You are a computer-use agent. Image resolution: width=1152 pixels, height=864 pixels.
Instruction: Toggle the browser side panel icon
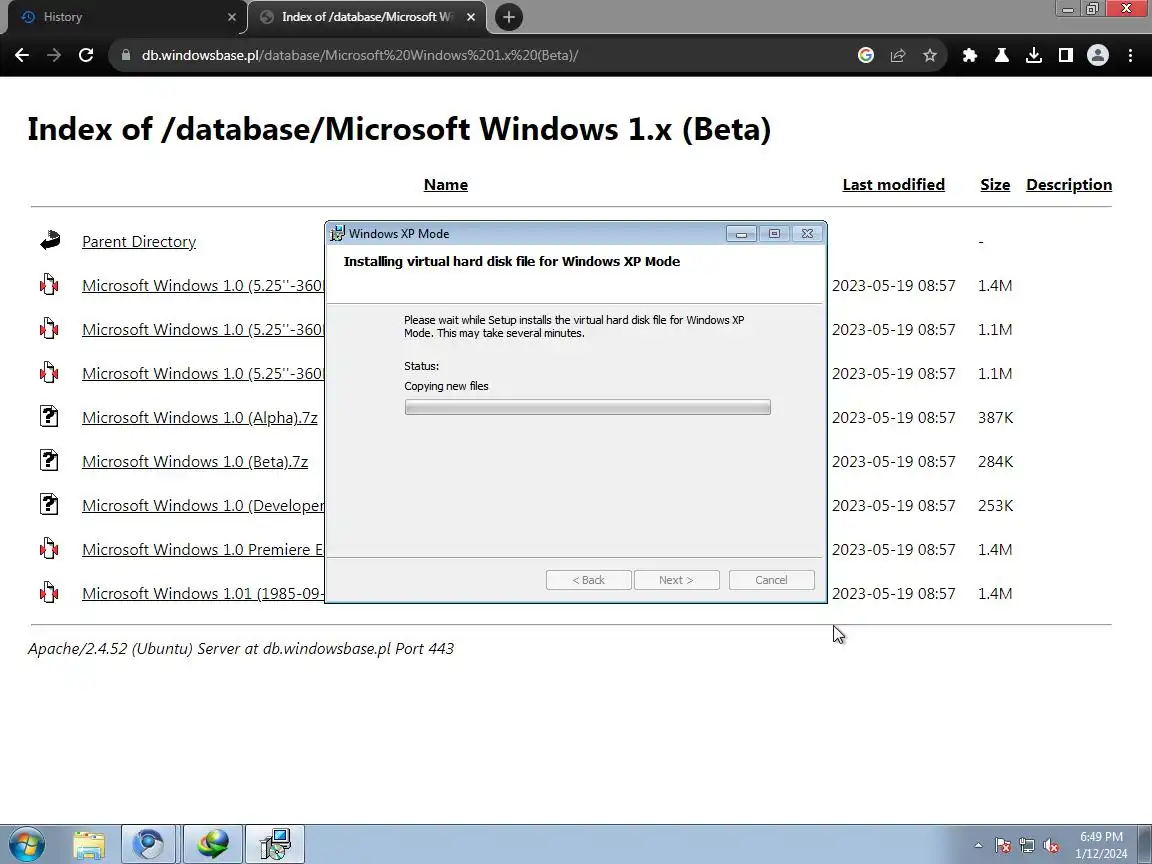pos(1065,55)
